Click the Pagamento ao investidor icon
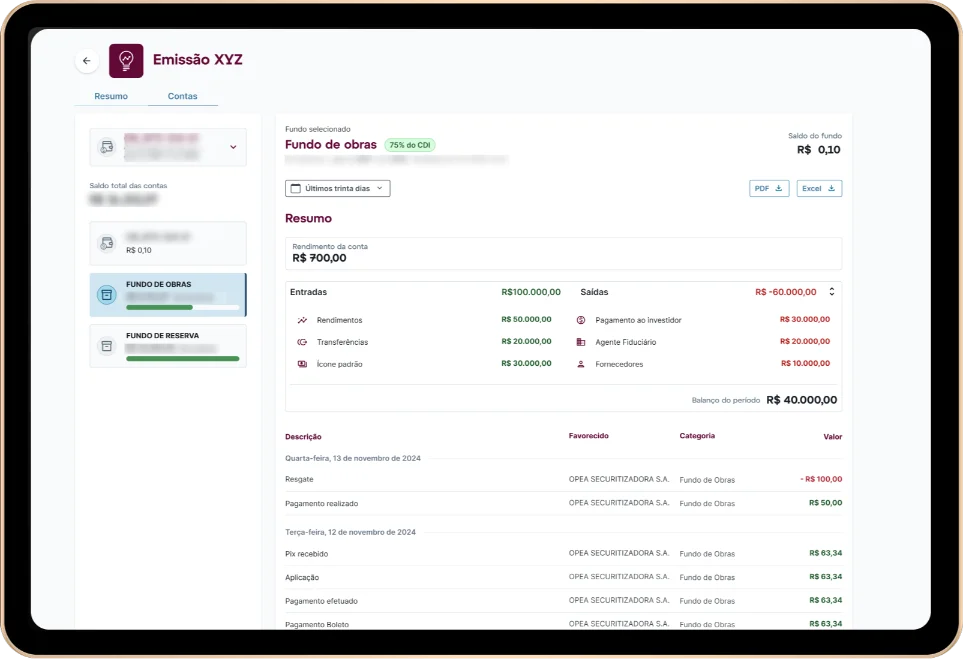 point(580,320)
